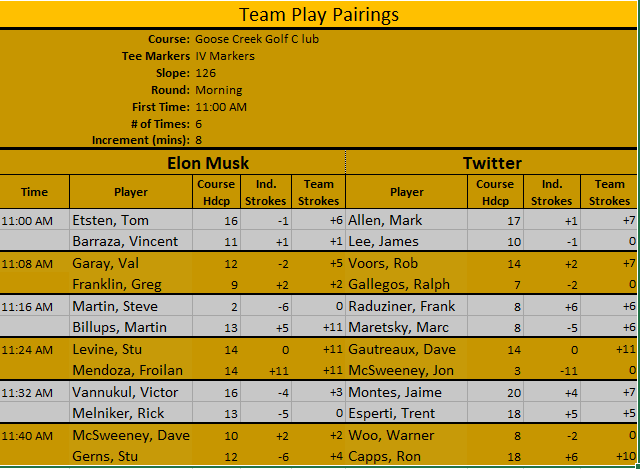
Task: Click the Round value Morning
Action: 219,90
